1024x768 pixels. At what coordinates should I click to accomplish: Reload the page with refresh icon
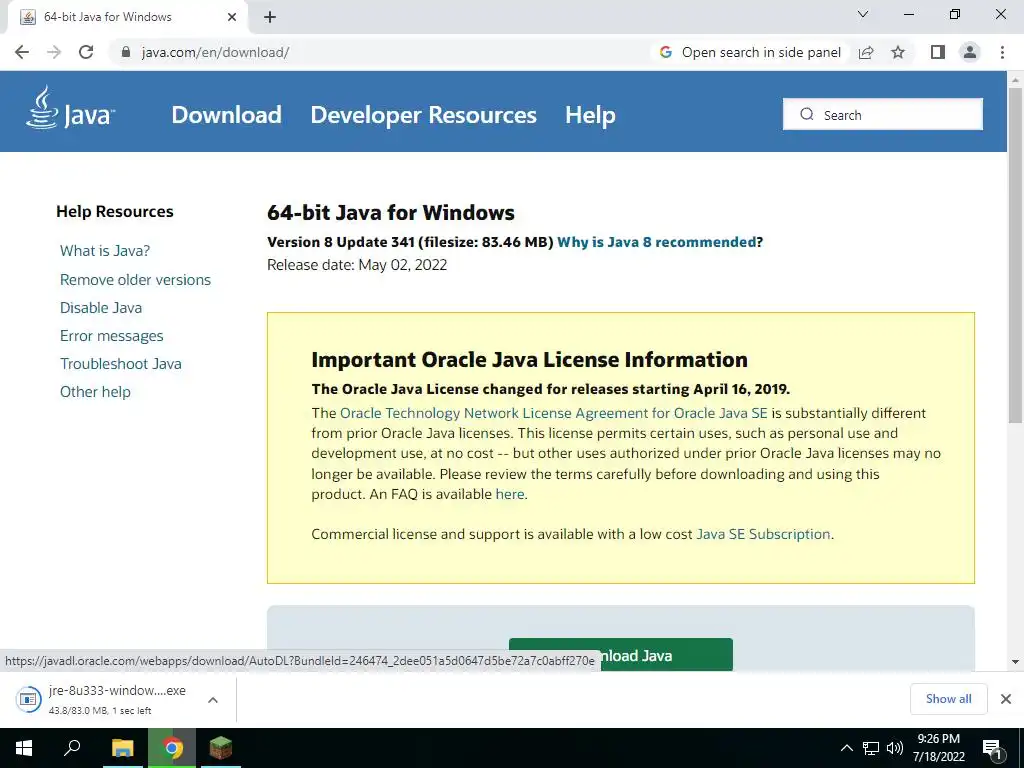86,52
